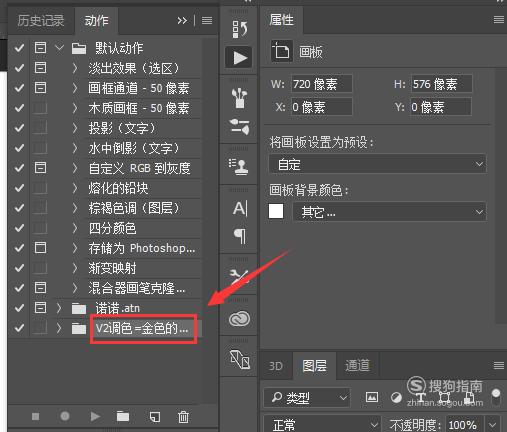Open the Character panel icon
The image size is (507, 432).
point(240,209)
